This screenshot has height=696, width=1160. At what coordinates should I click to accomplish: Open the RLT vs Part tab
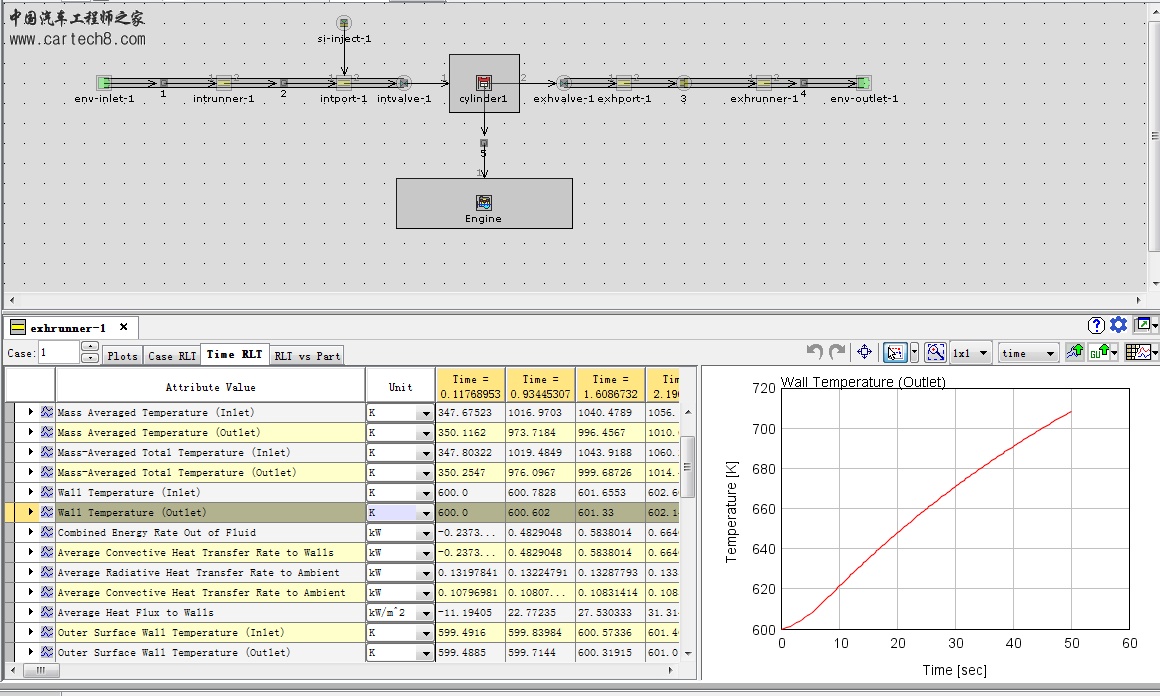(x=307, y=356)
